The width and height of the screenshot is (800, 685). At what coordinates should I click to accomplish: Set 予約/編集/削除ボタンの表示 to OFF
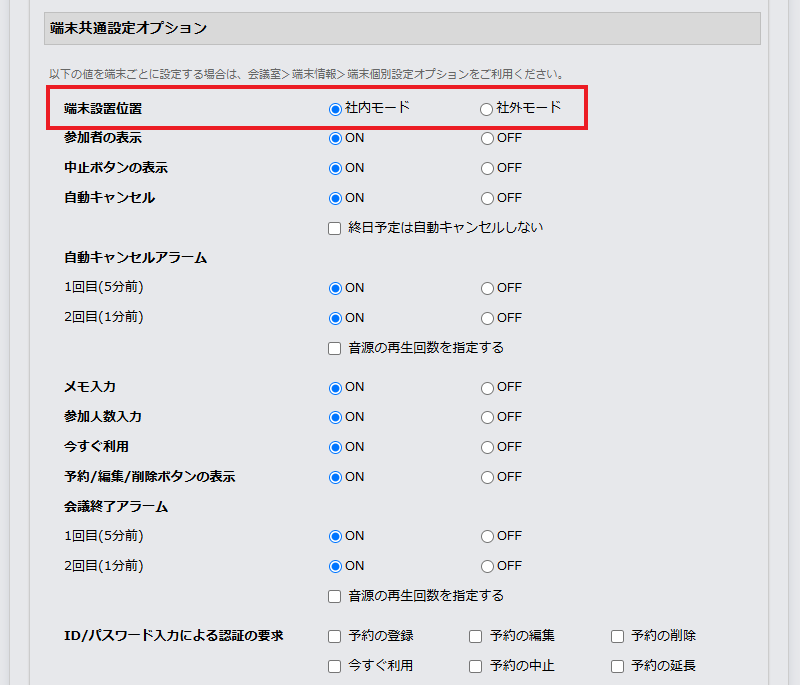click(x=487, y=477)
